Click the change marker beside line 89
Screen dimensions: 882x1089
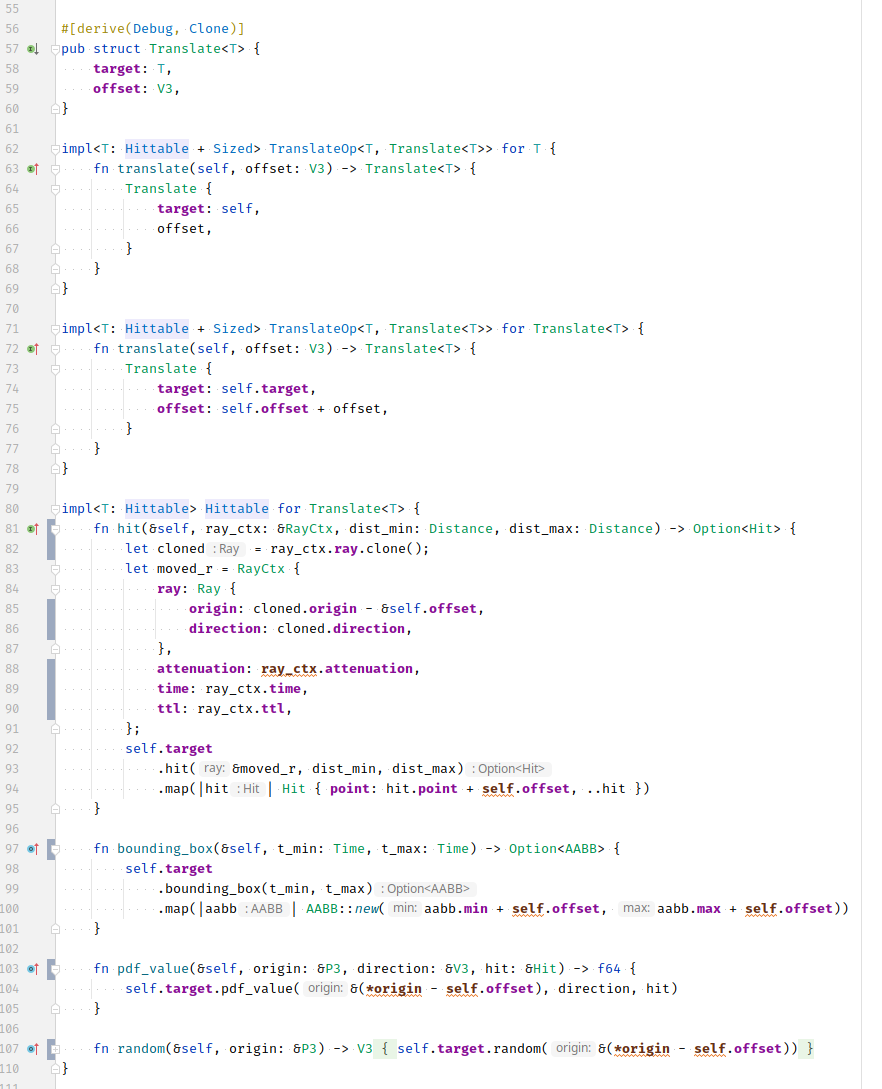click(51, 689)
